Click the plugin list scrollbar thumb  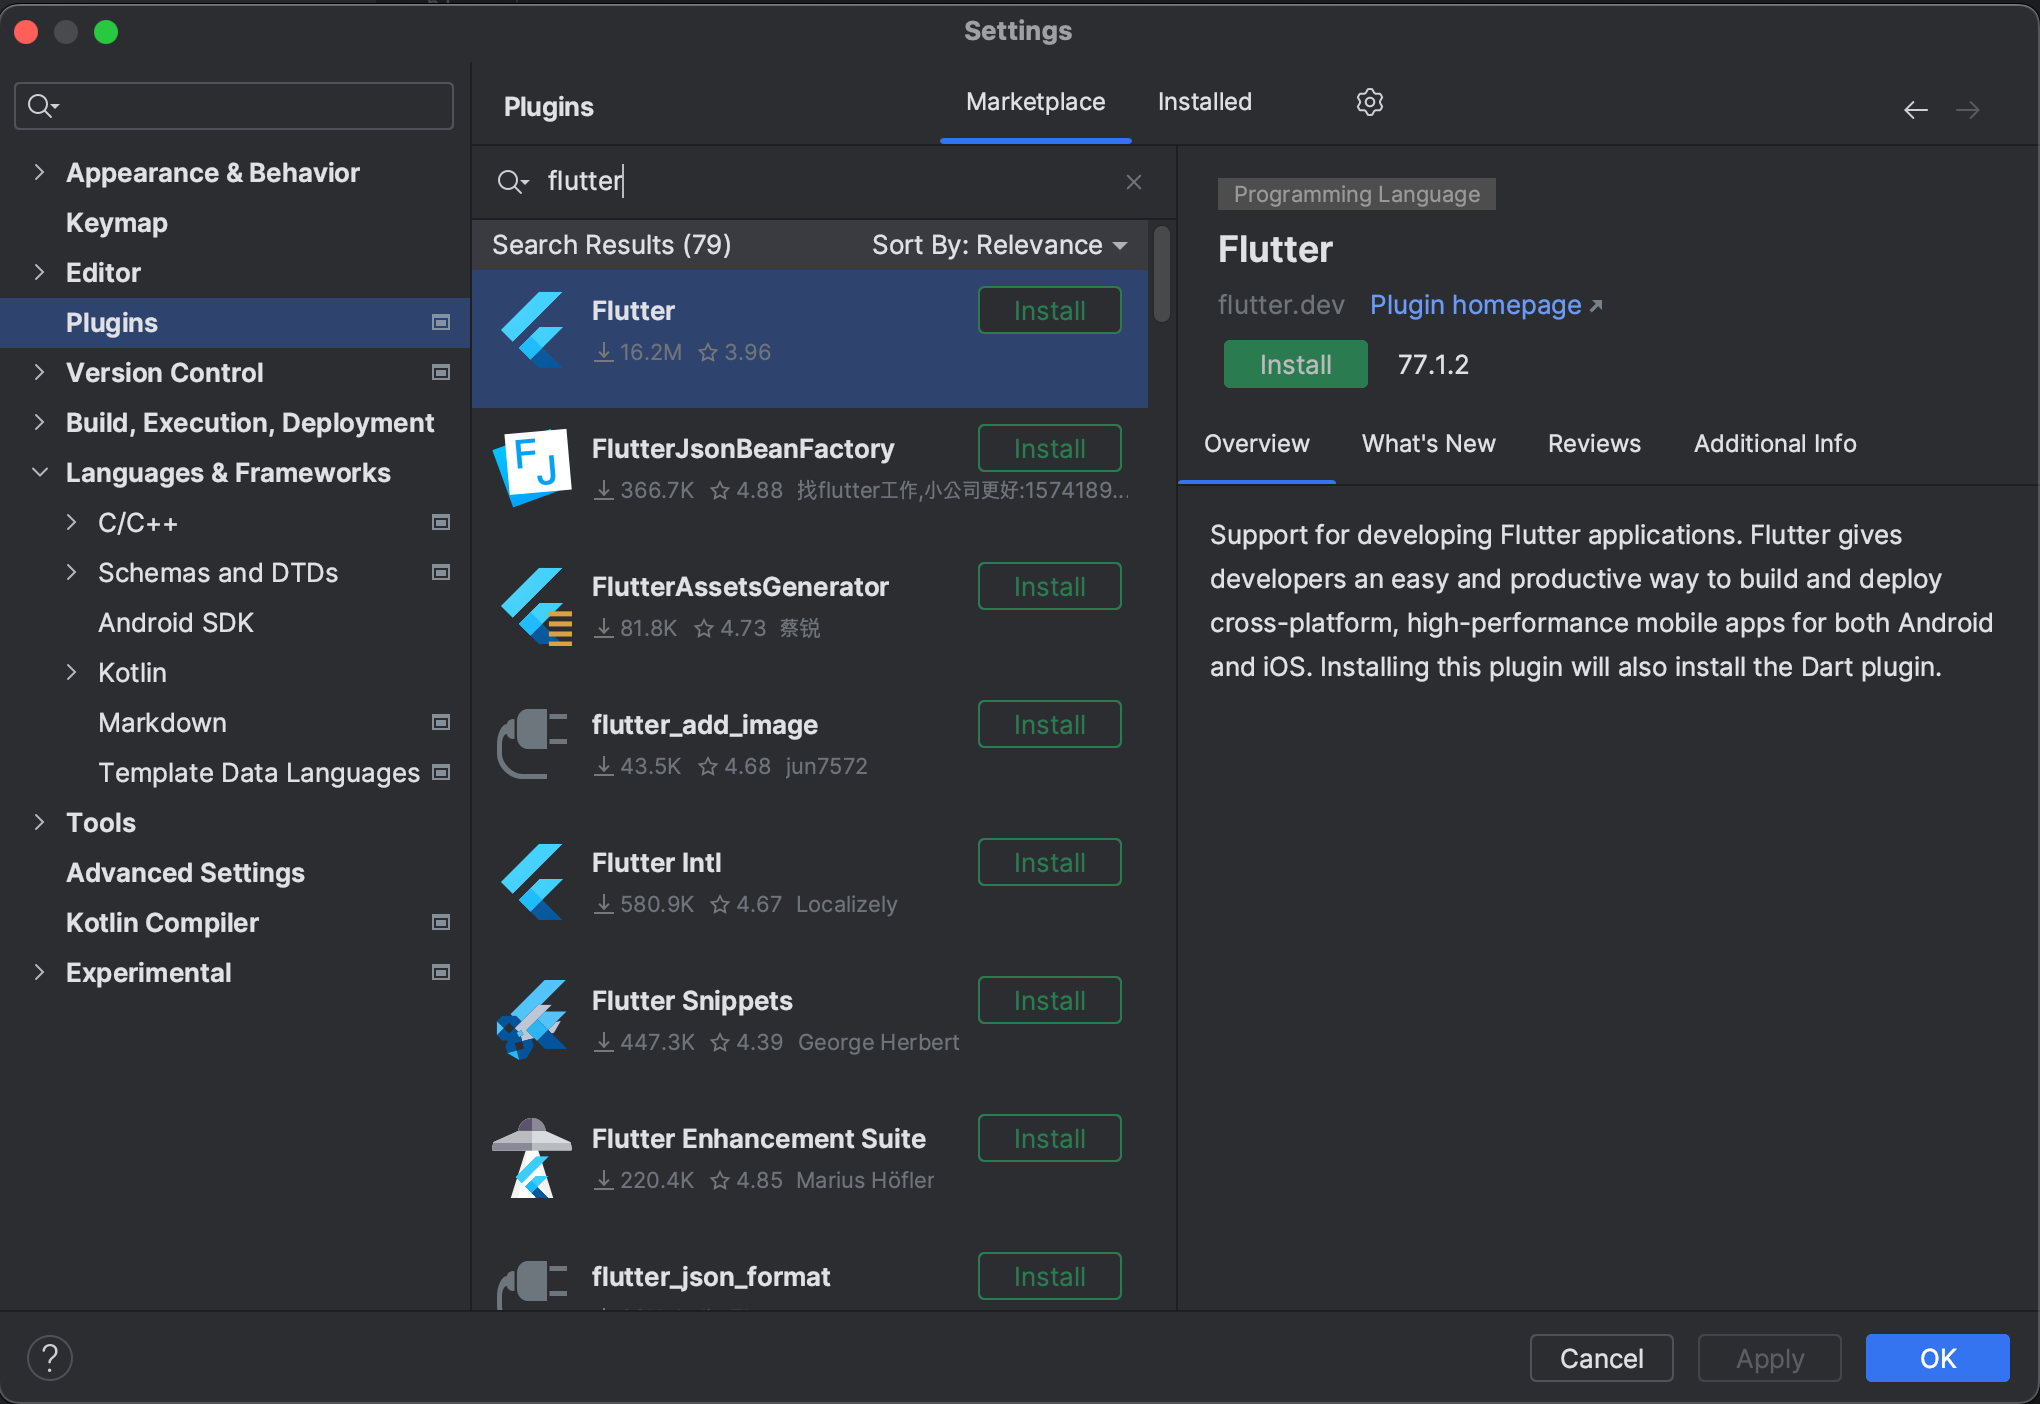(x=1161, y=275)
